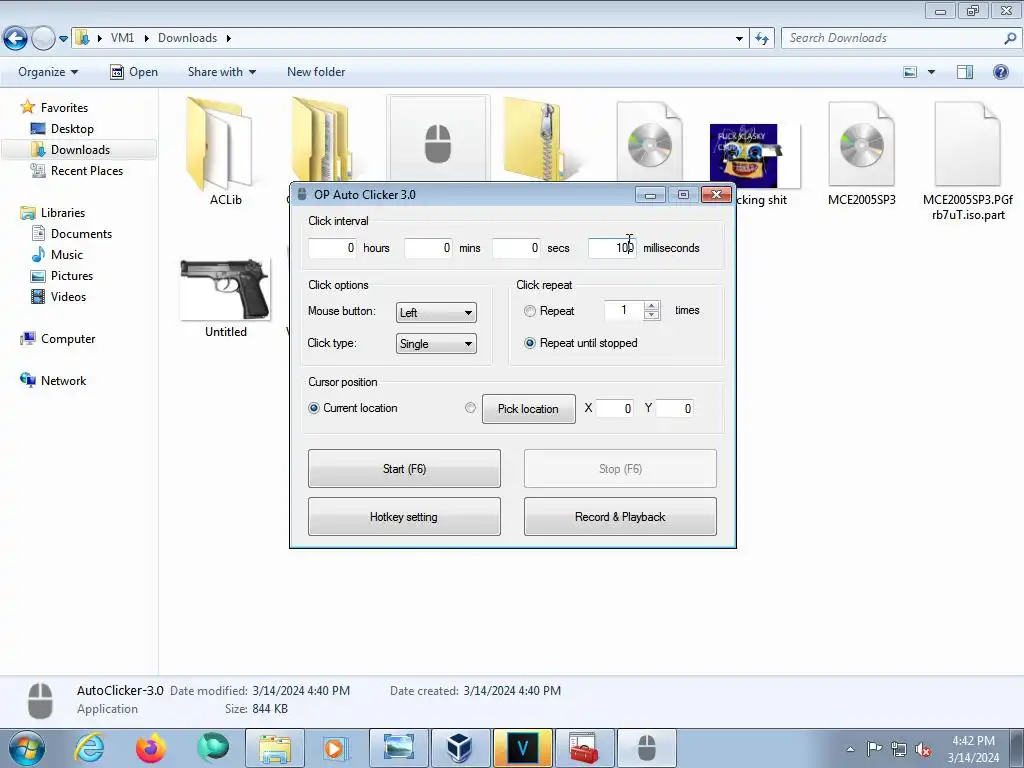The width and height of the screenshot is (1024, 768).
Task: Click the X coordinate field
Action: [x=615, y=408]
